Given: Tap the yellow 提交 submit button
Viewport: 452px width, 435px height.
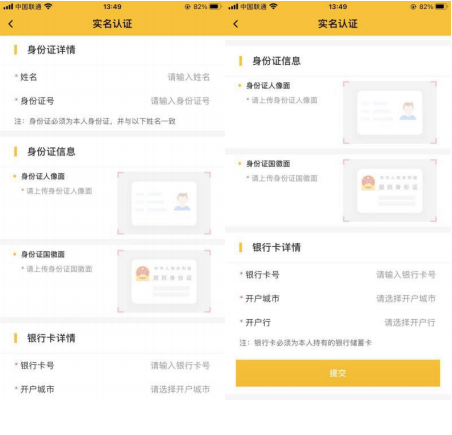Looking at the screenshot, I should 338,373.
